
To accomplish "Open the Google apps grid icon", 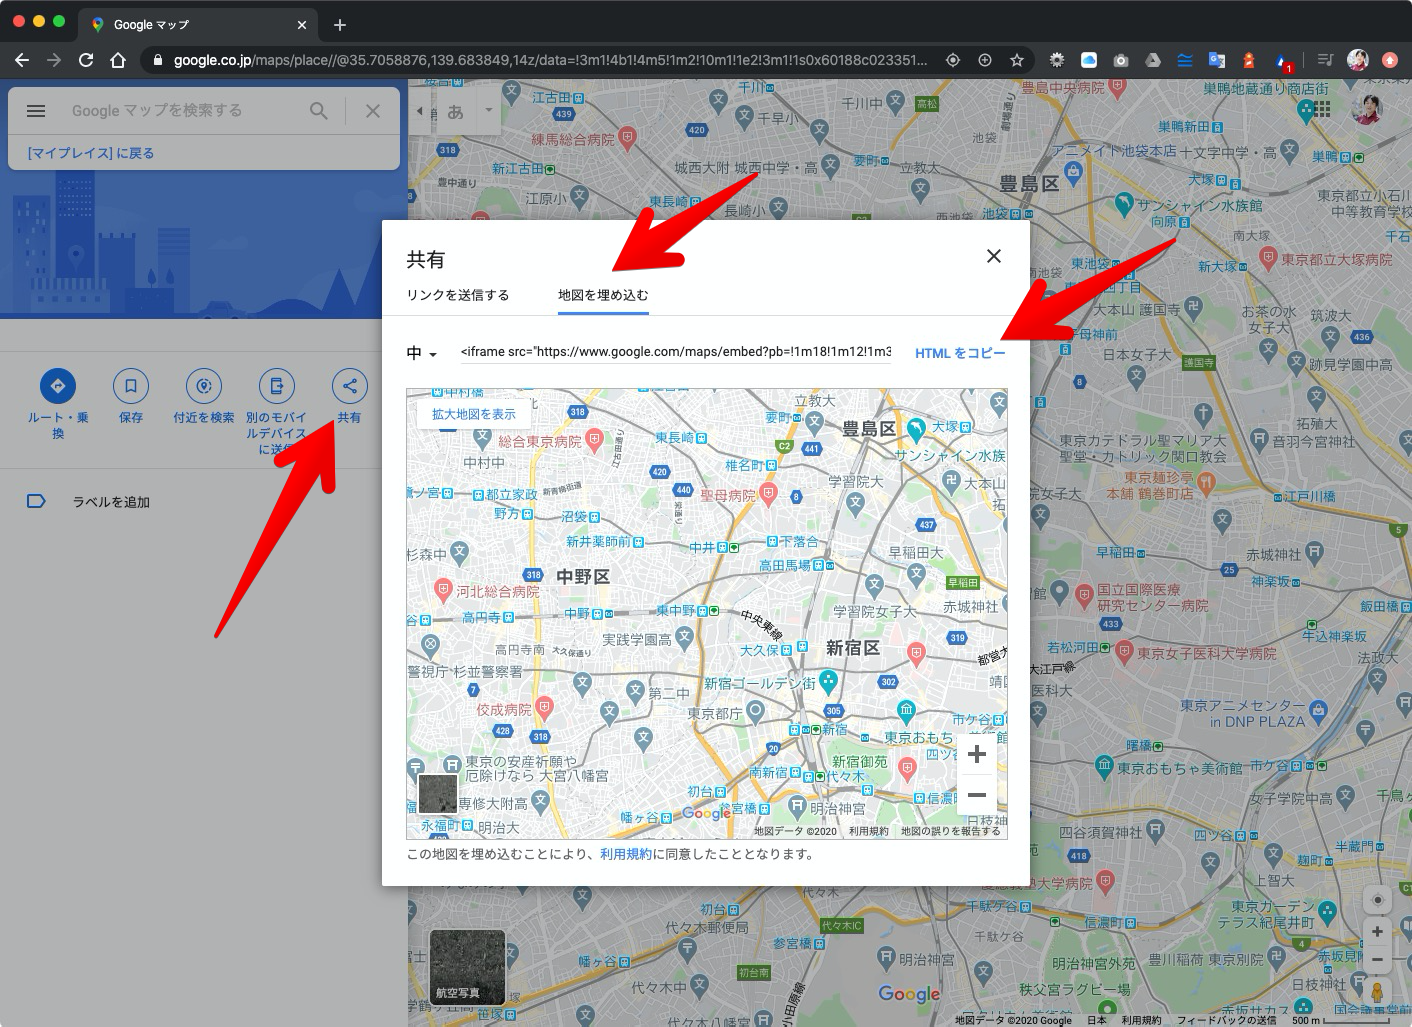I will tap(1320, 110).
